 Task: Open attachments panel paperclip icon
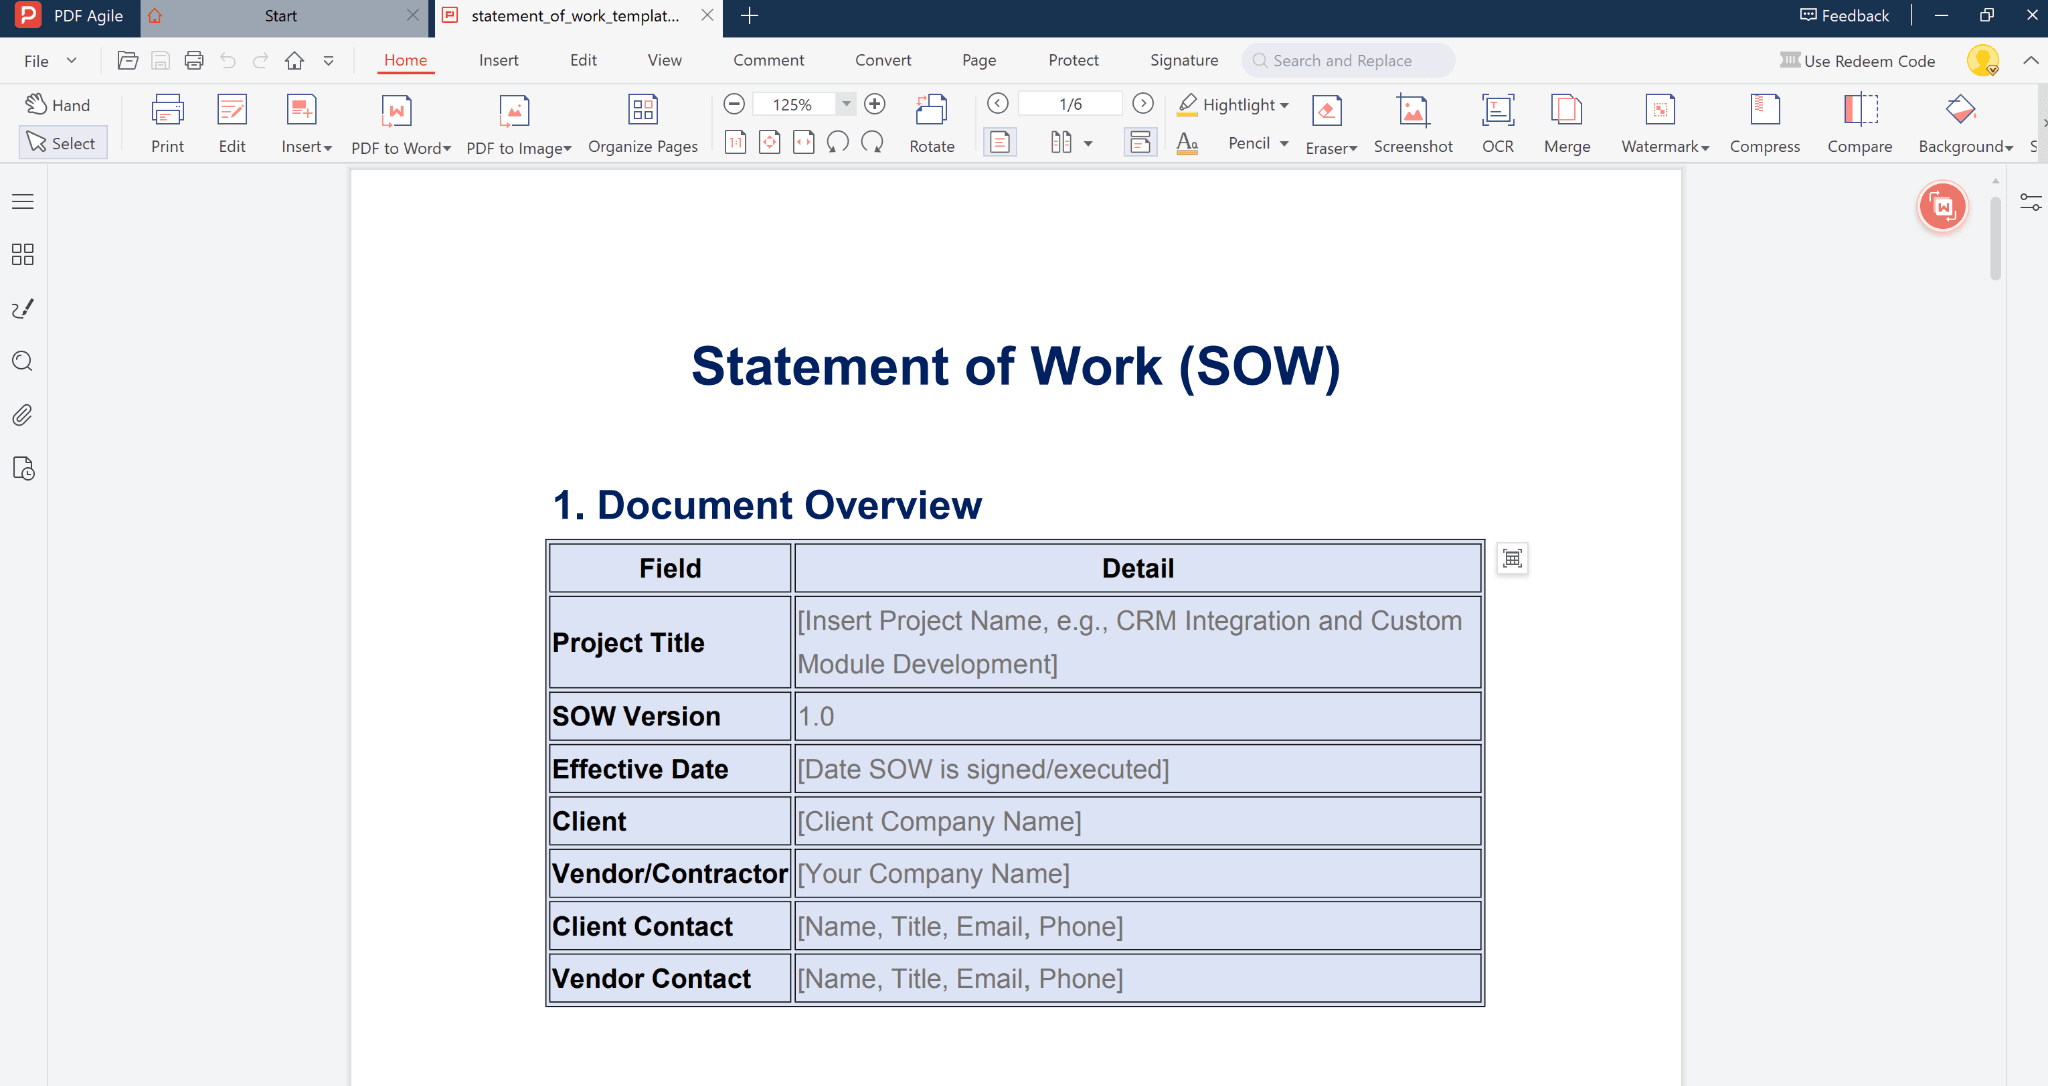tap(22, 415)
